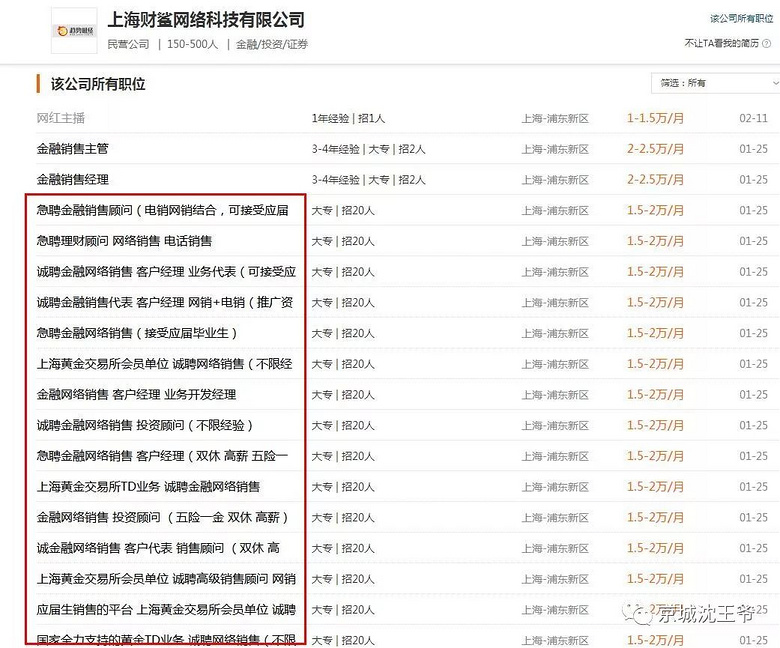Click 不让TA看我的简历 option

click(722, 44)
